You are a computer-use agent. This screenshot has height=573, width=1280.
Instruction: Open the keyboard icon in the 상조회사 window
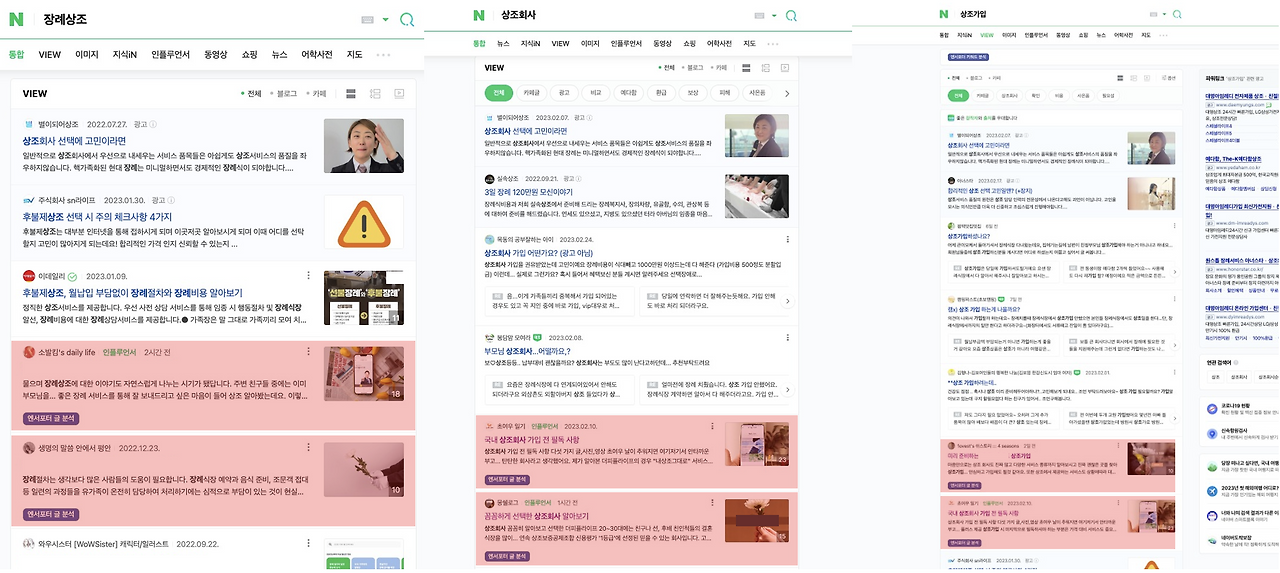click(759, 16)
